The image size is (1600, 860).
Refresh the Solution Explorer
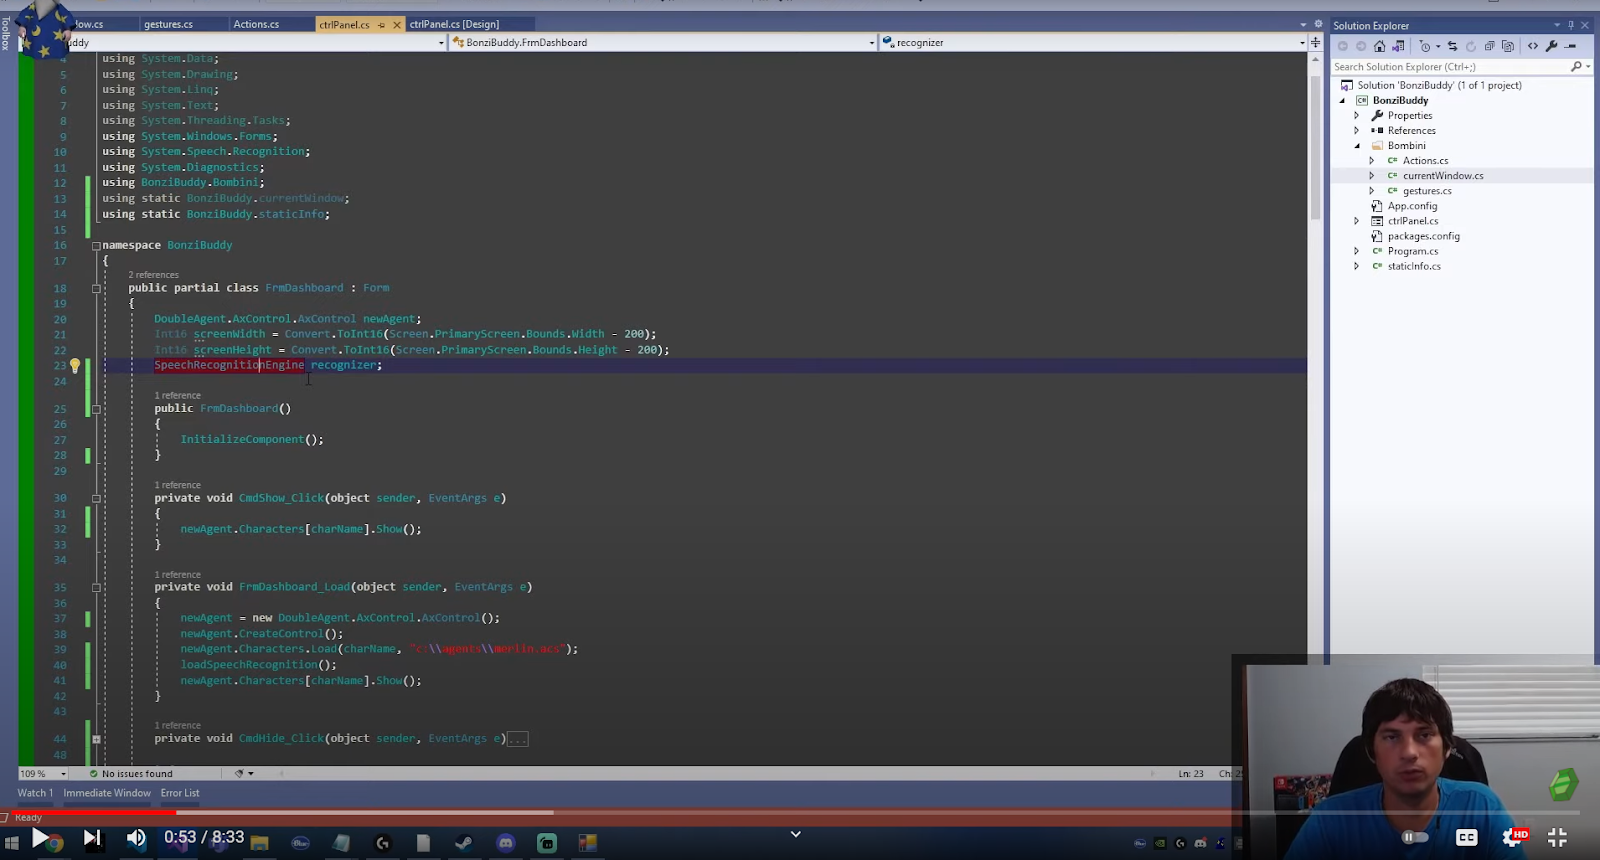click(x=1471, y=46)
